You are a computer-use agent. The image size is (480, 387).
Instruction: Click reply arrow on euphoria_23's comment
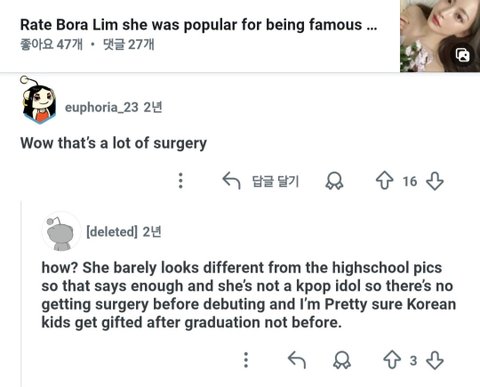[x=231, y=181]
